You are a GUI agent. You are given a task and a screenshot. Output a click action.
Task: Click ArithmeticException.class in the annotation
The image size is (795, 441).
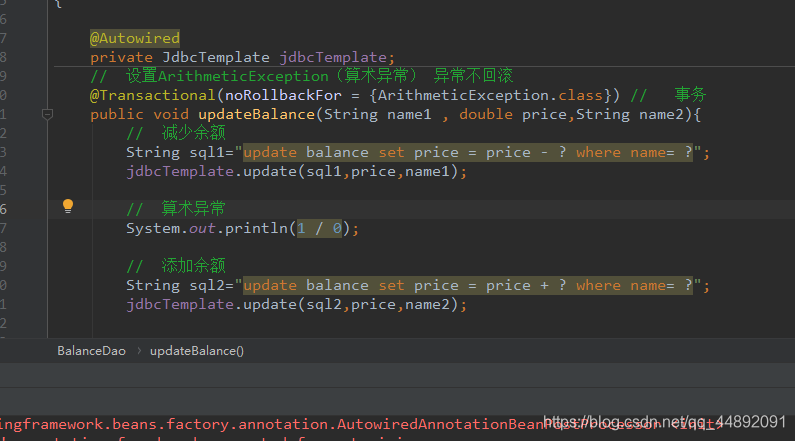tap(490, 95)
